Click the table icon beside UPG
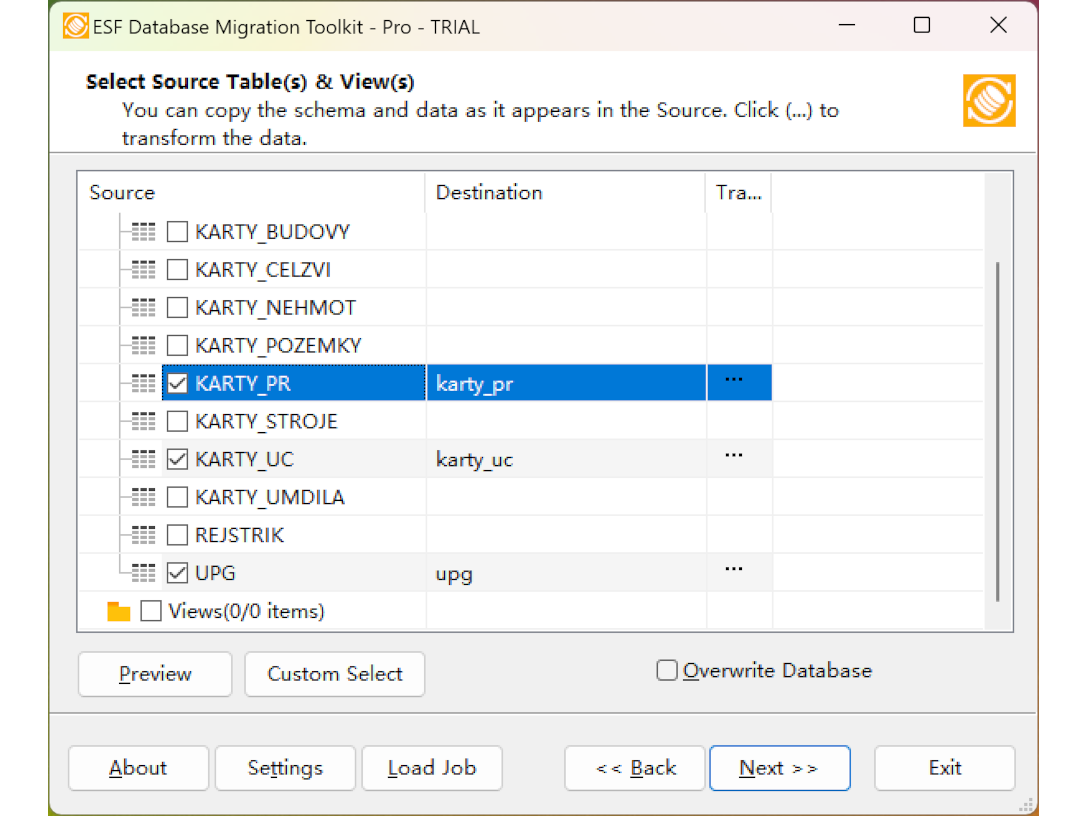This screenshot has width=1088, height=816. click(141, 572)
